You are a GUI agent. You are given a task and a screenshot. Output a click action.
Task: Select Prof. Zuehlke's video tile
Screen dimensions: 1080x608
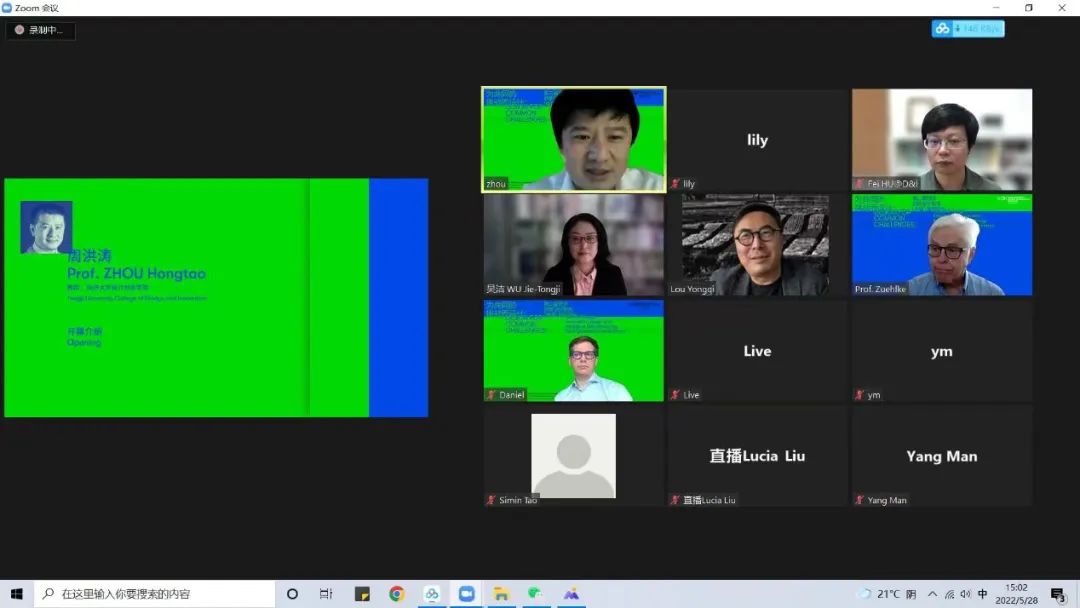pyautogui.click(x=941, y=245)
